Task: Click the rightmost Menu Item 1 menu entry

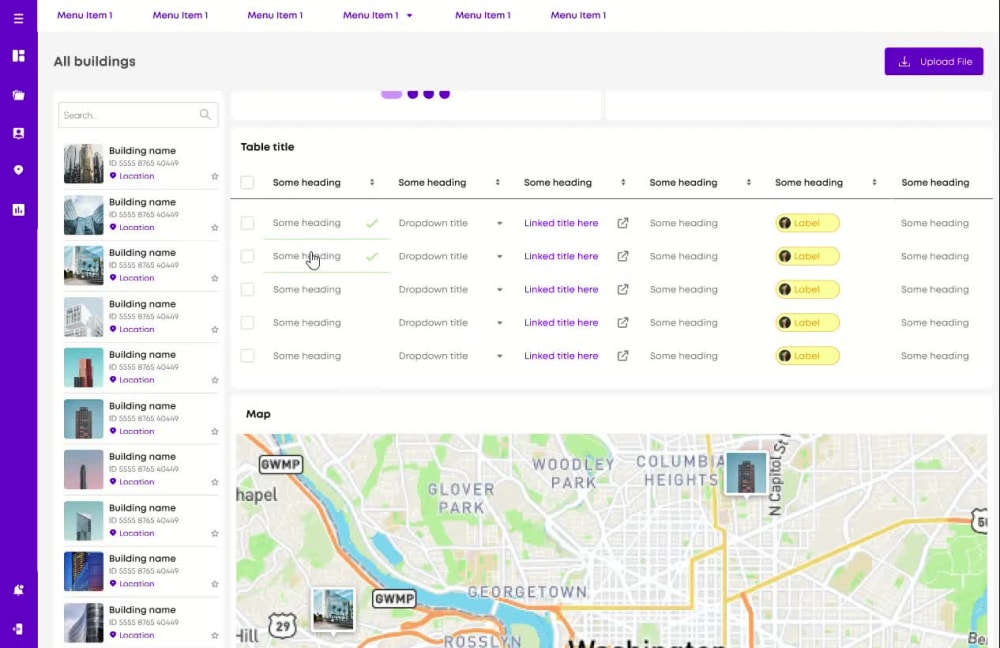Action: pyautogui.click(x=578, y=15)
